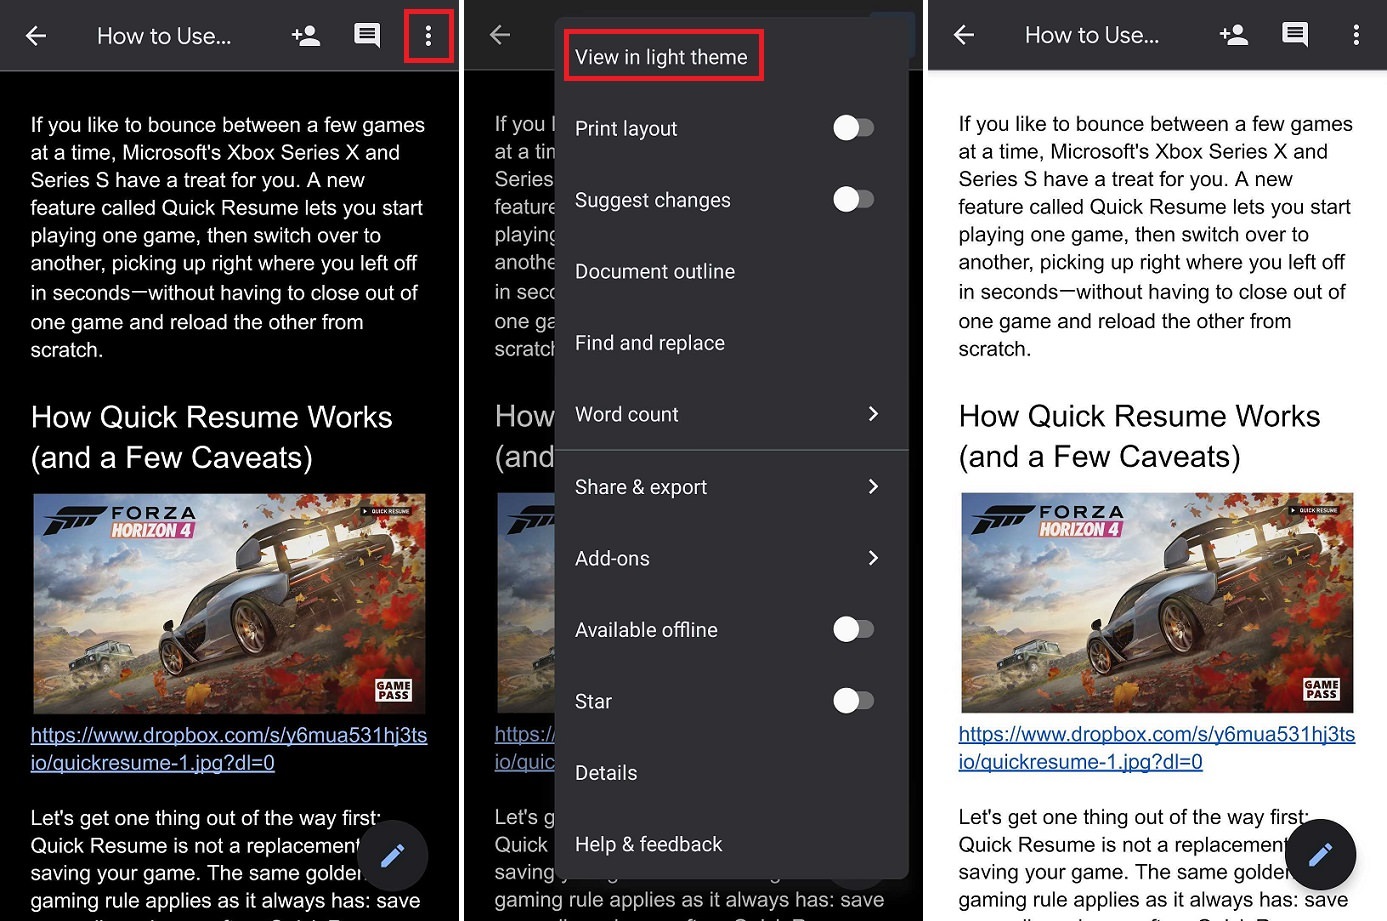This screenshot has width=1387, height=921.
Task: Tap the 'How to Use...' title in the left screen
Action: [x=164, y=36]
